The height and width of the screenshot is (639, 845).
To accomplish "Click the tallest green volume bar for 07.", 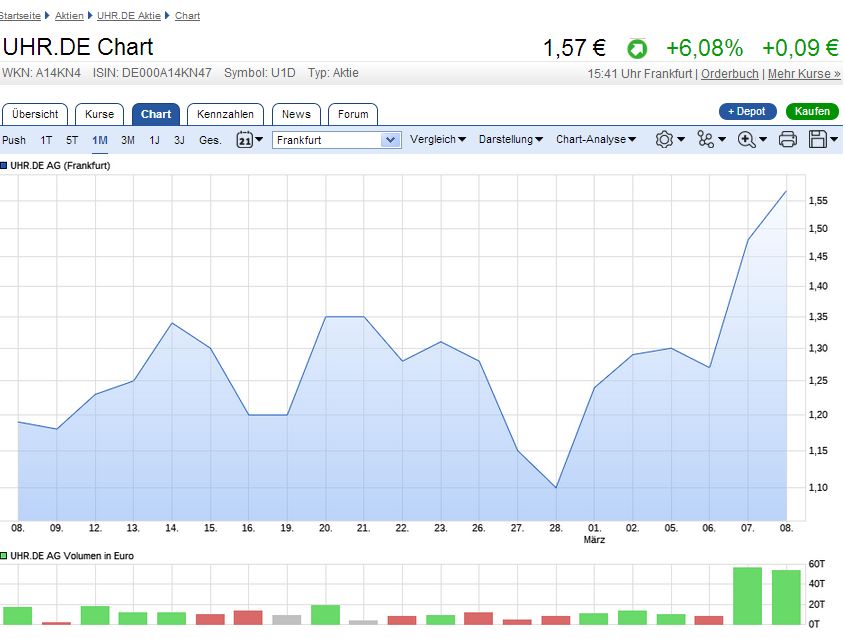I will coord(747,595).
